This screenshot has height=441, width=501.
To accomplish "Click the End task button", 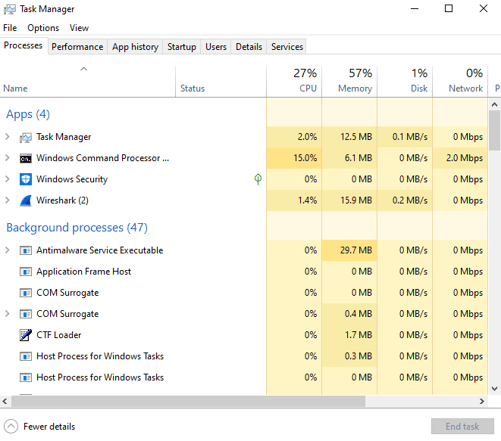I will pyautogui.click(x=462, y=426).
